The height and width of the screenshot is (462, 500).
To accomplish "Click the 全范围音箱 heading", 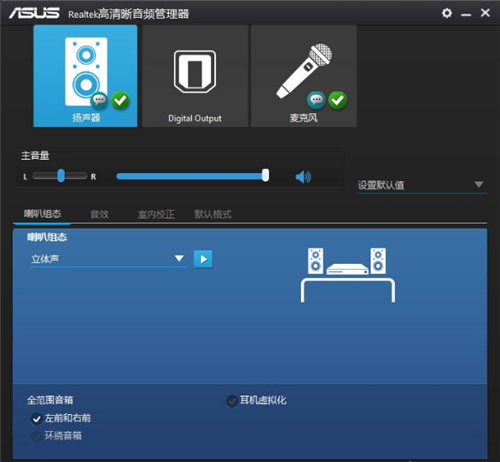I will 50,400.
